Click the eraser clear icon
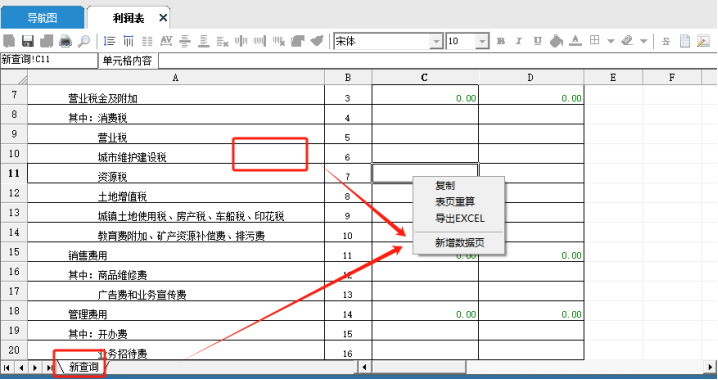This screenshot has width=718, height=380. click(x=627, y=41)
